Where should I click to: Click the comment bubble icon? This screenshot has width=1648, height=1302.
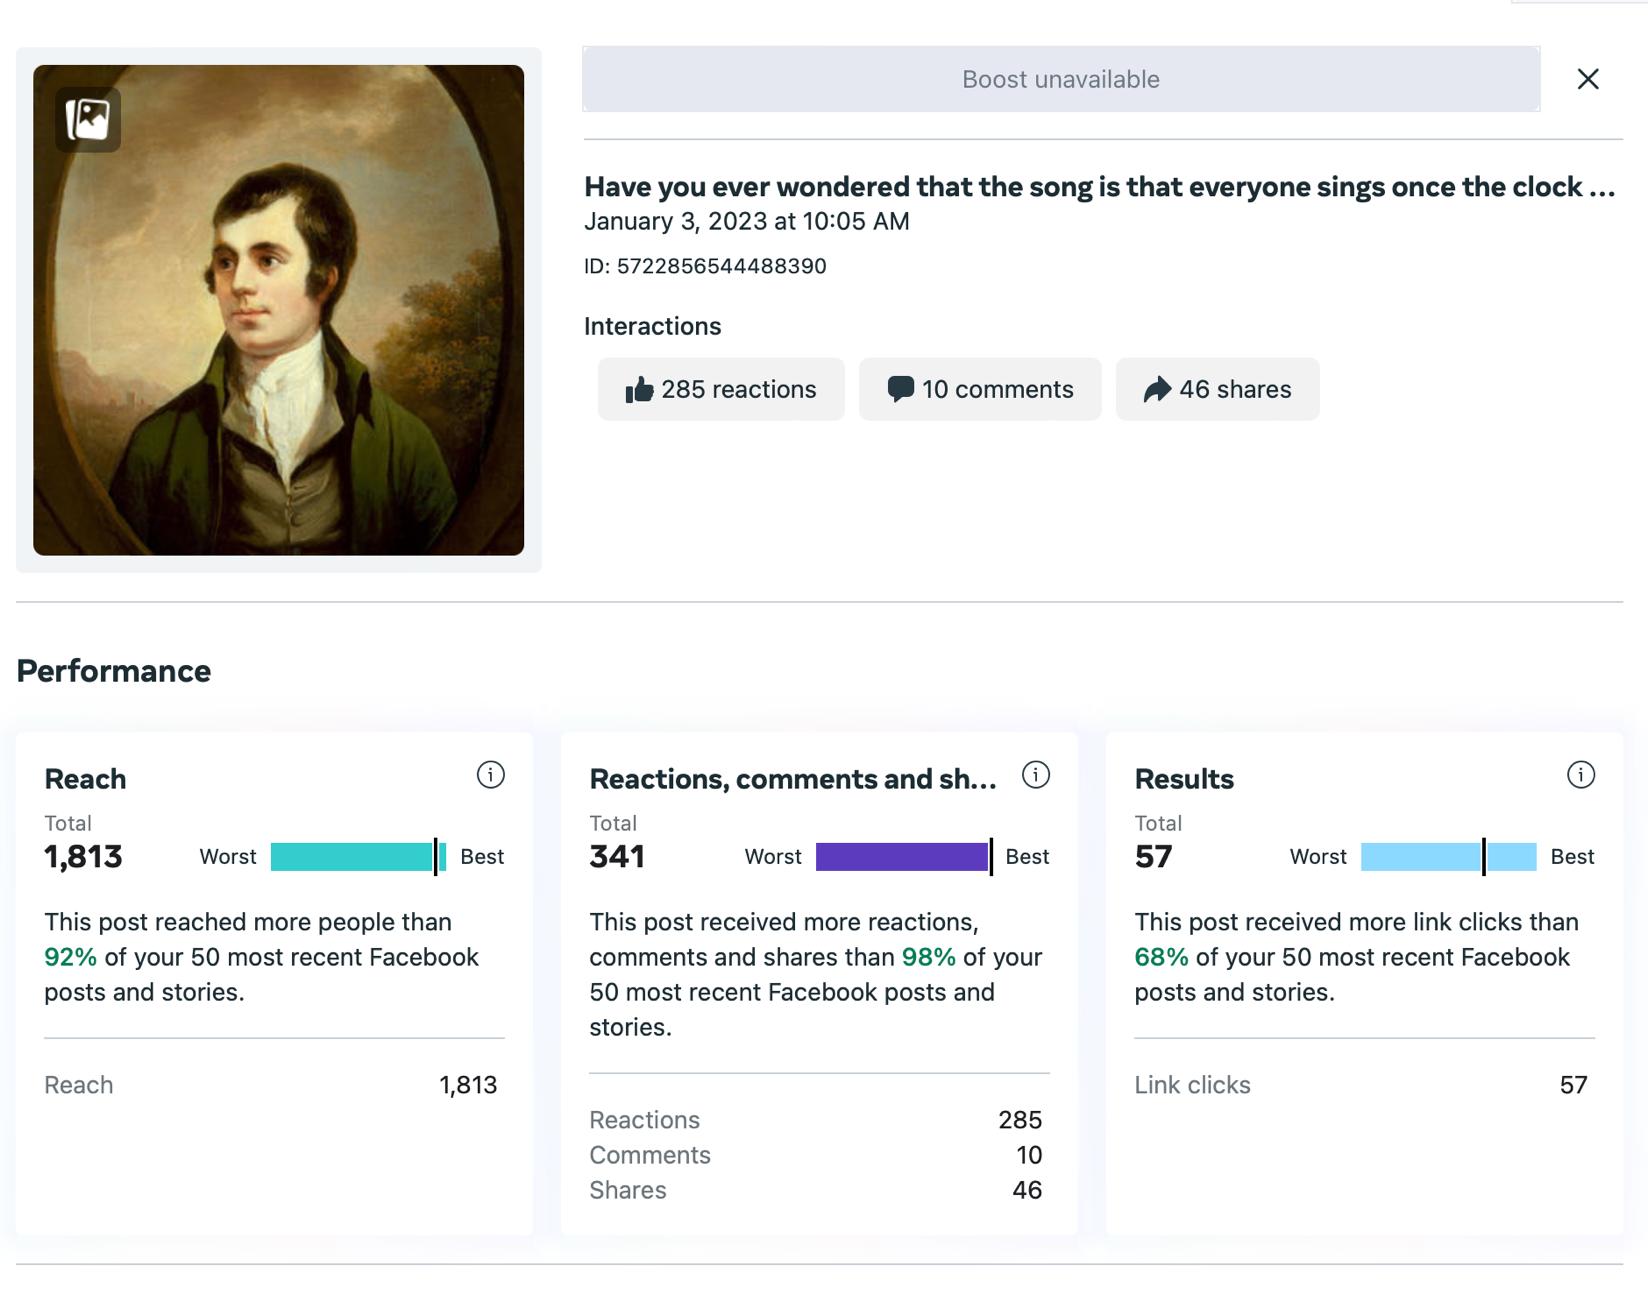[900, 389]
